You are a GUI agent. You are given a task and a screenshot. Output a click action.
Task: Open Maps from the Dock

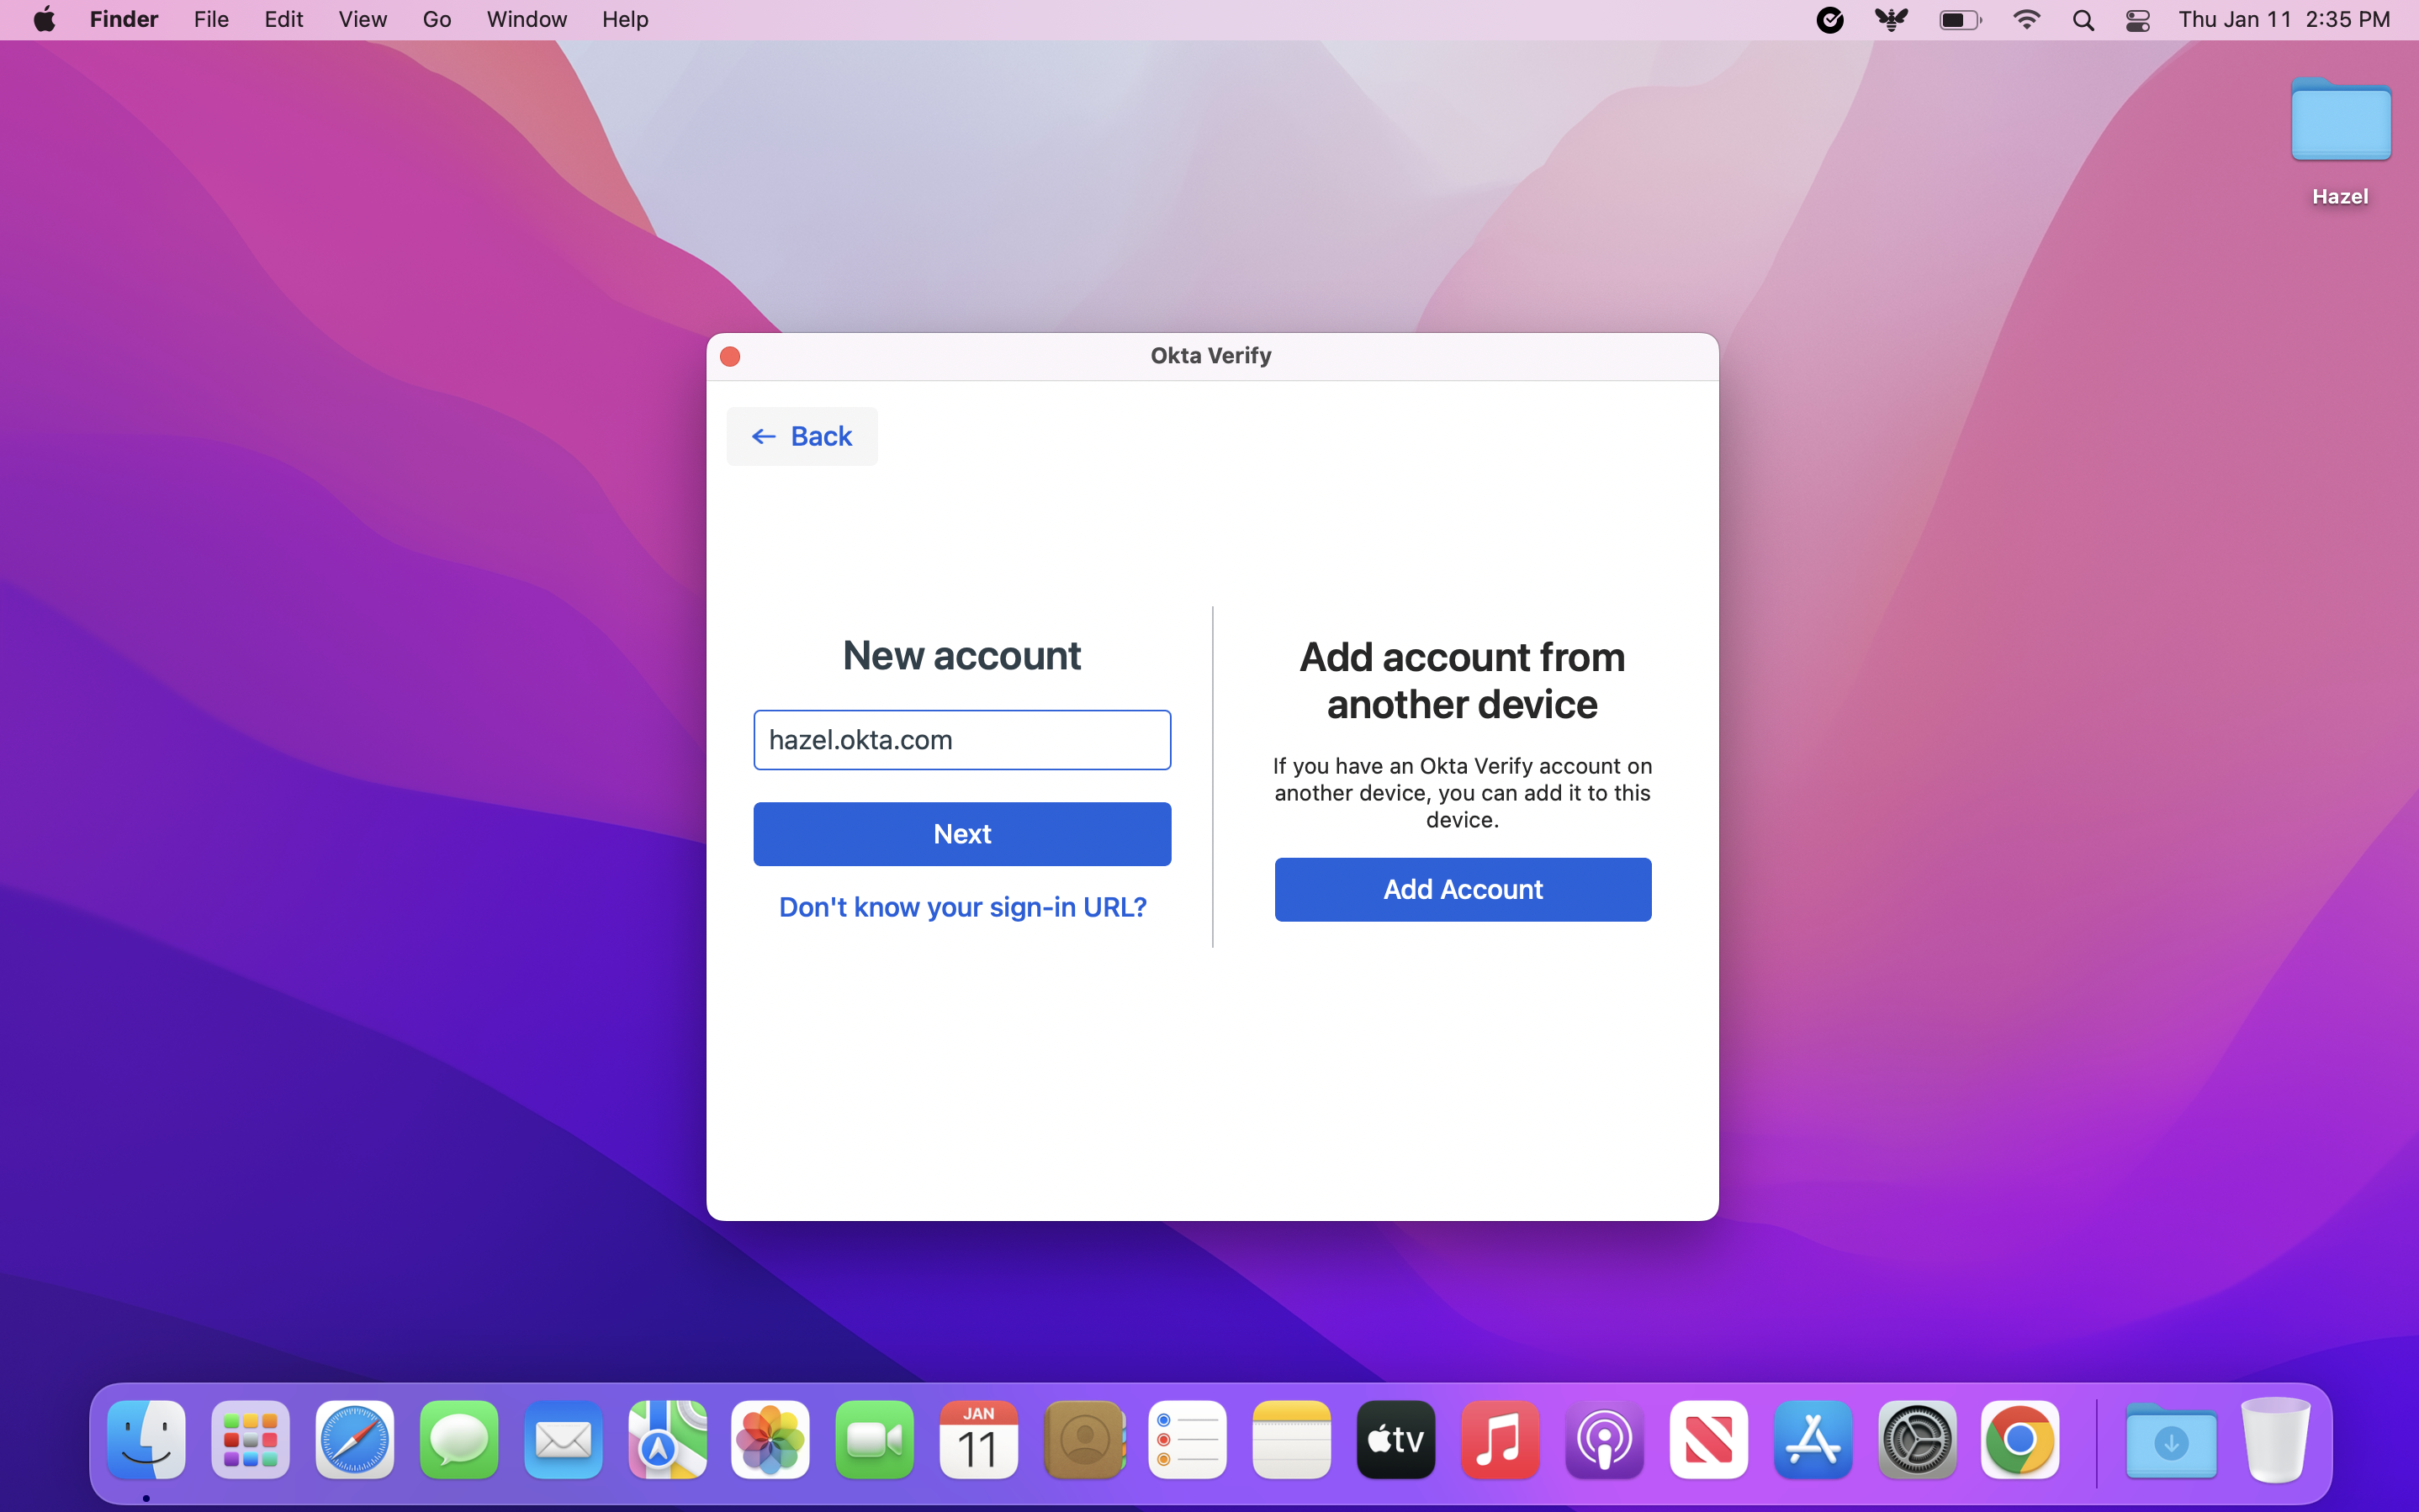(x=667, y=1439)
